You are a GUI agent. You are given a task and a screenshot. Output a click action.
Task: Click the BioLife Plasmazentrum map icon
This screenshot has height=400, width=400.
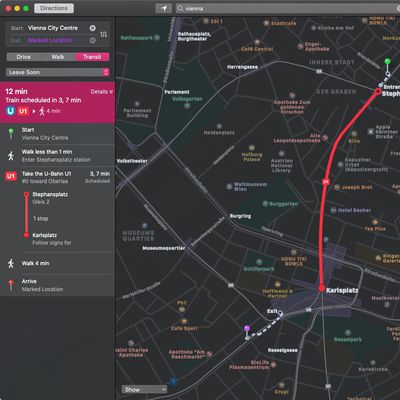(x=273, y=365)
